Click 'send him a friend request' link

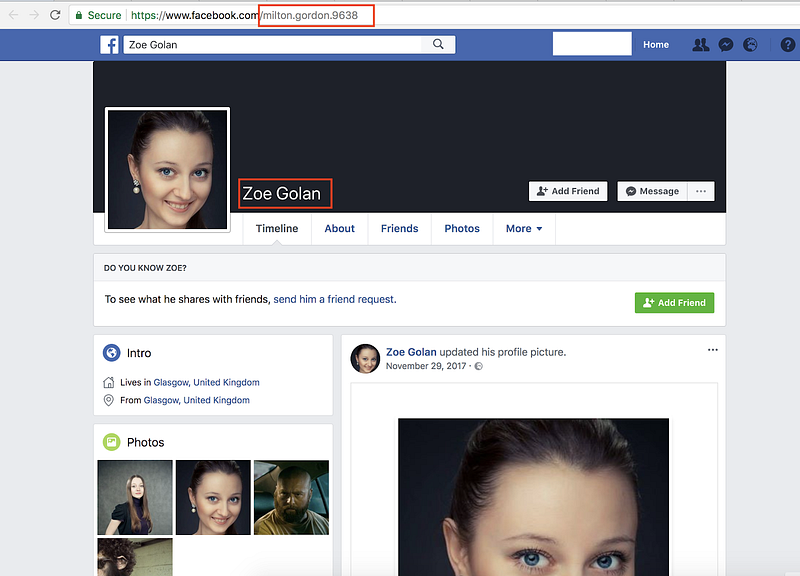tap(334, 299)
